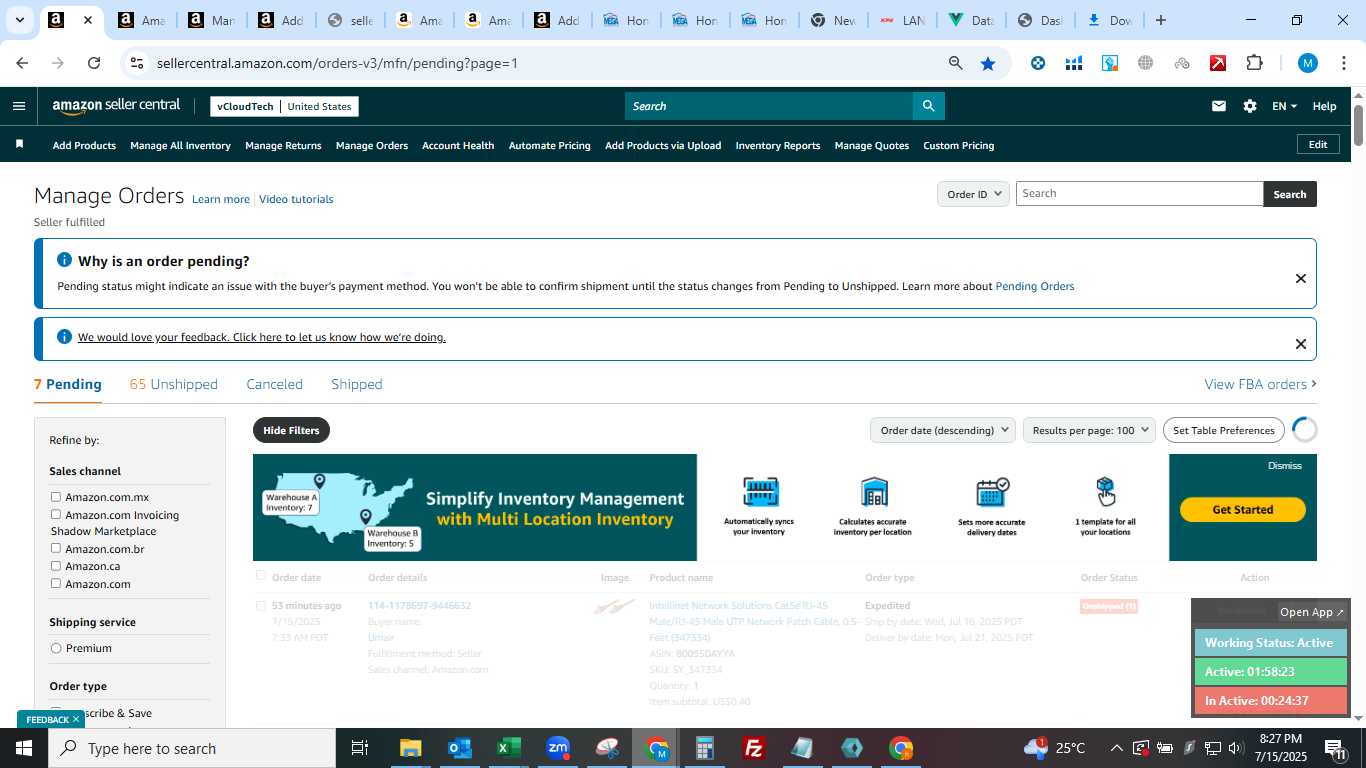Select the Premium shipping service radio

pyautogui.click(x=56, y=648)
